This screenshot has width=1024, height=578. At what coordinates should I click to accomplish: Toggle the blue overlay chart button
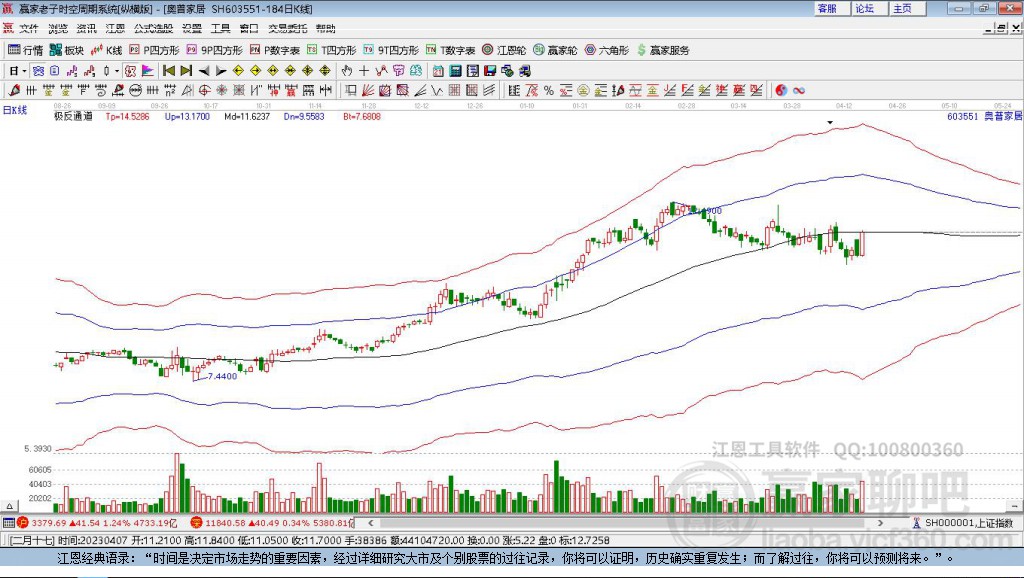[39, 71]
